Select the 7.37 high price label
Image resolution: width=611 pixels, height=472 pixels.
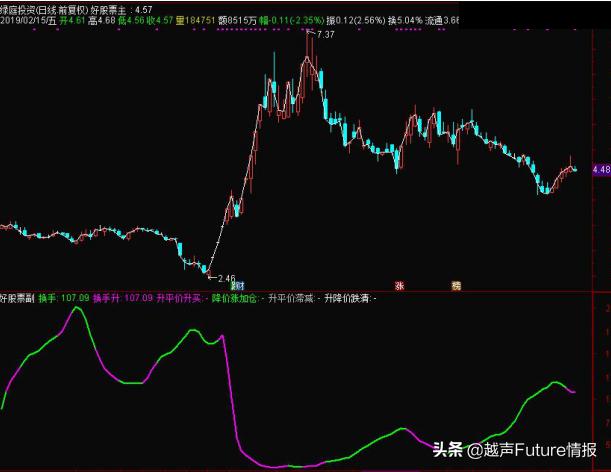point(326,35)
